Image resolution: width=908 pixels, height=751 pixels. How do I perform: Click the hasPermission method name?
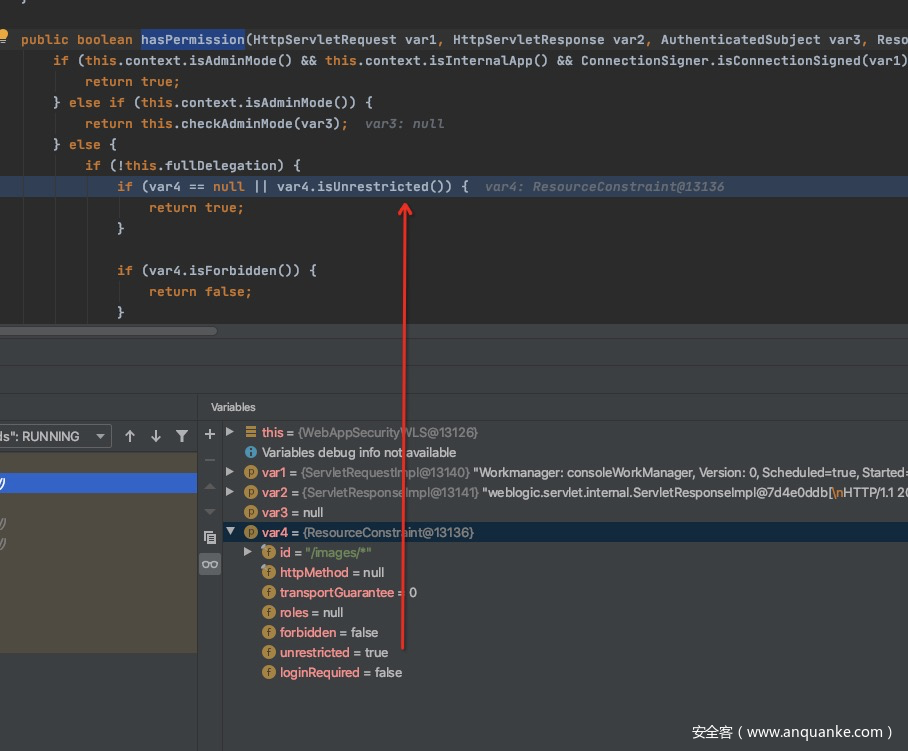(x=192, y=40)
